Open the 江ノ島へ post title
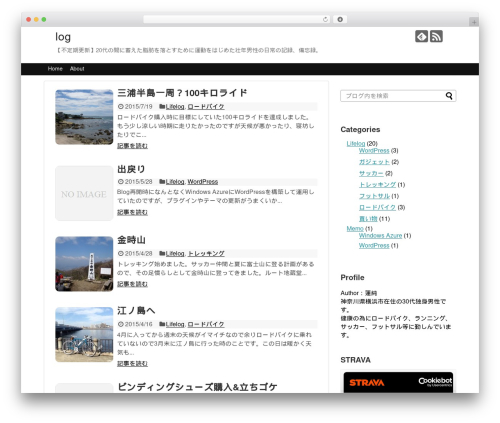The image size is (500, 423). [x=136, y=310]
